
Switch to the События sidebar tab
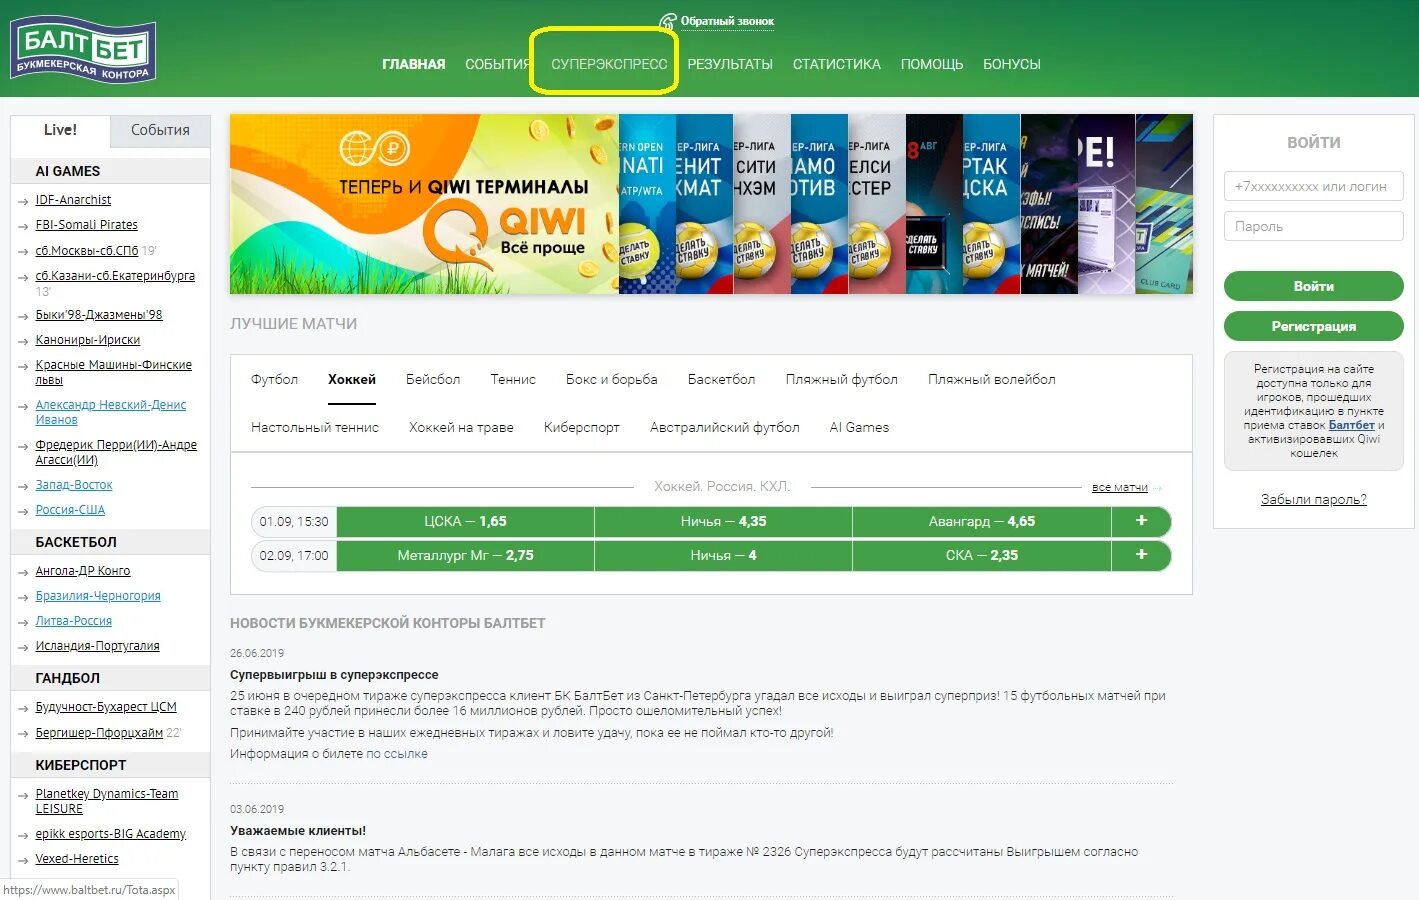(160, 130)
